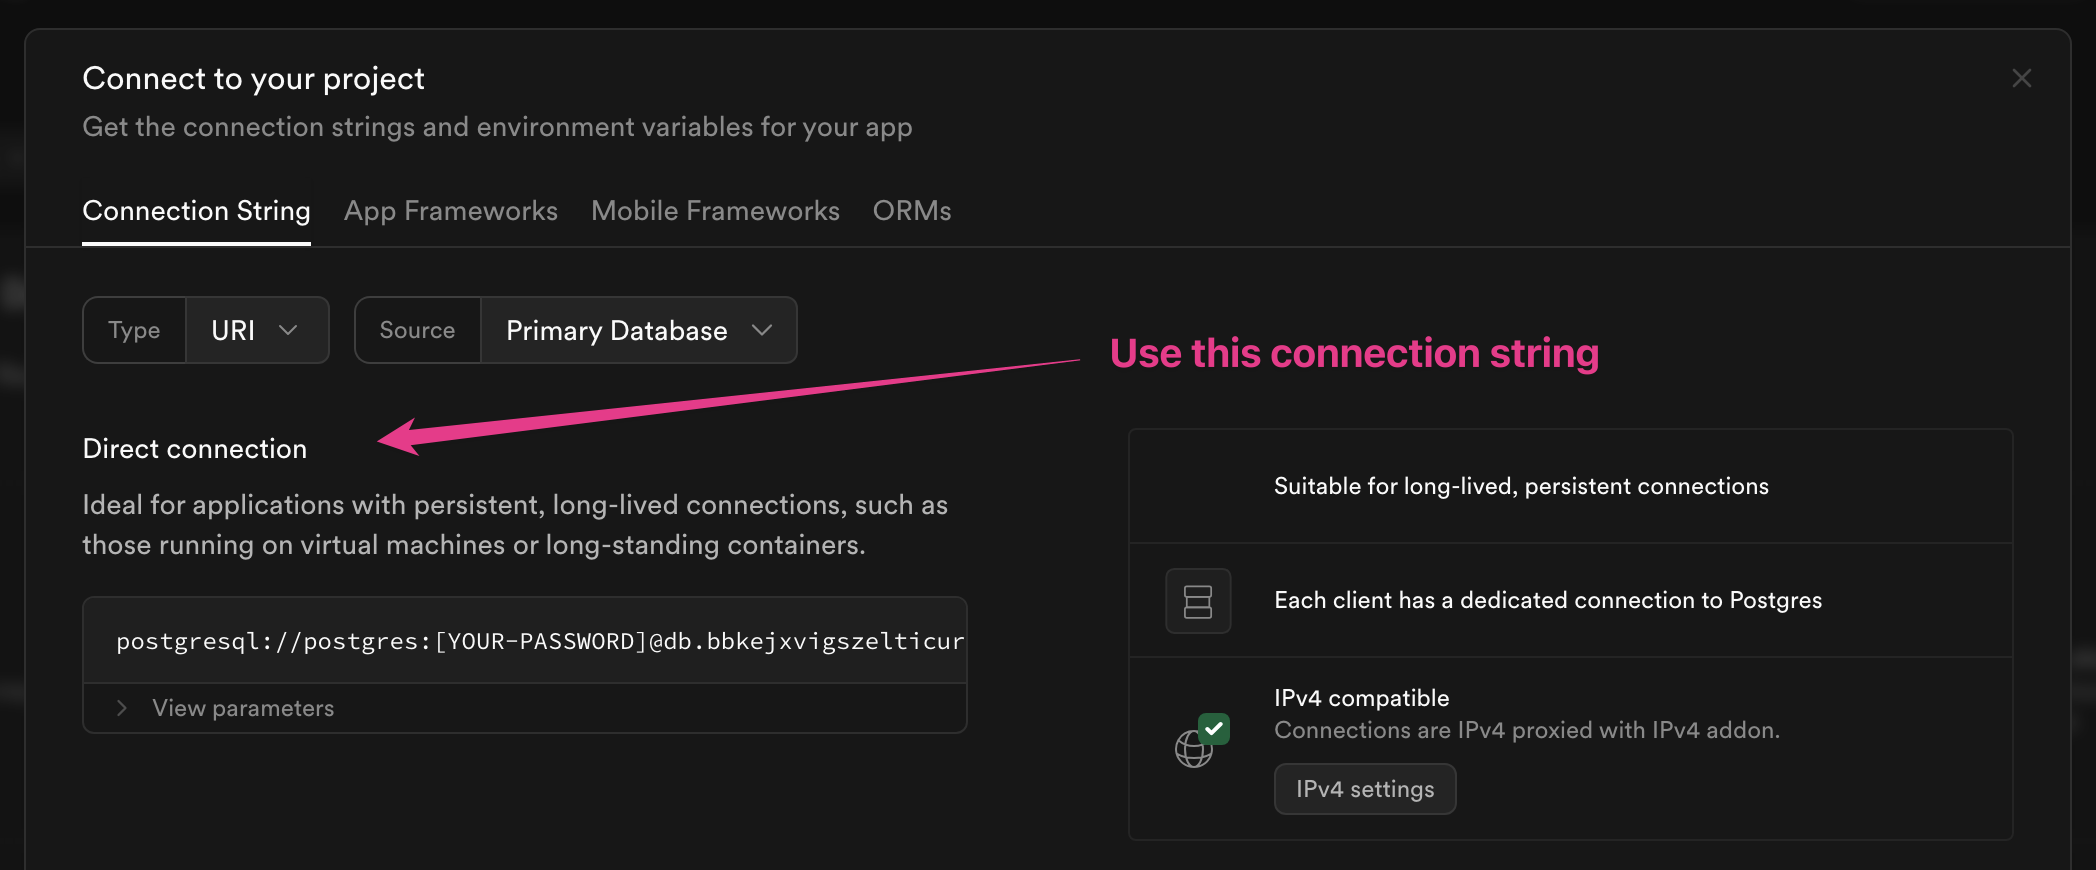Click the chevron beside View parameters
Image resolution: width=2096 pixels, height=870 pixels.
coord(122,708)
